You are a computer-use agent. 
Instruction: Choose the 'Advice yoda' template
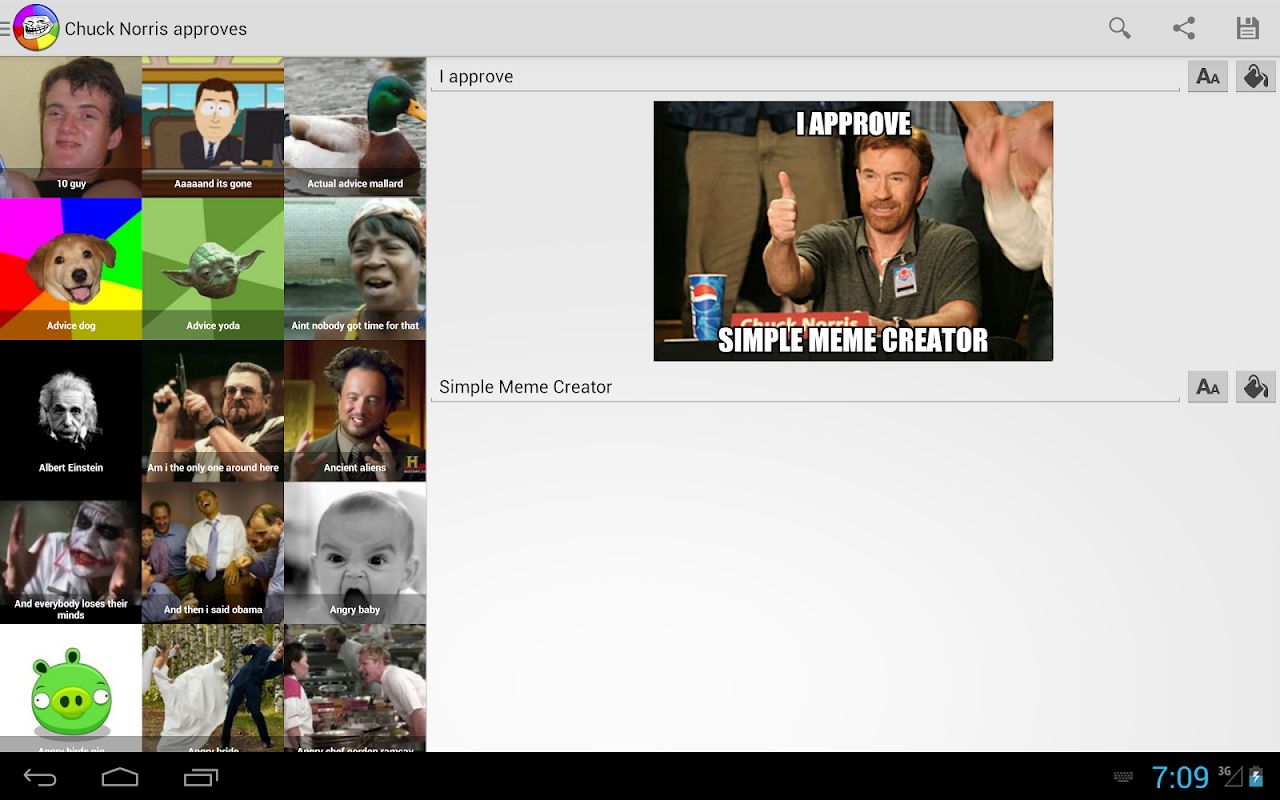[213, 269]
